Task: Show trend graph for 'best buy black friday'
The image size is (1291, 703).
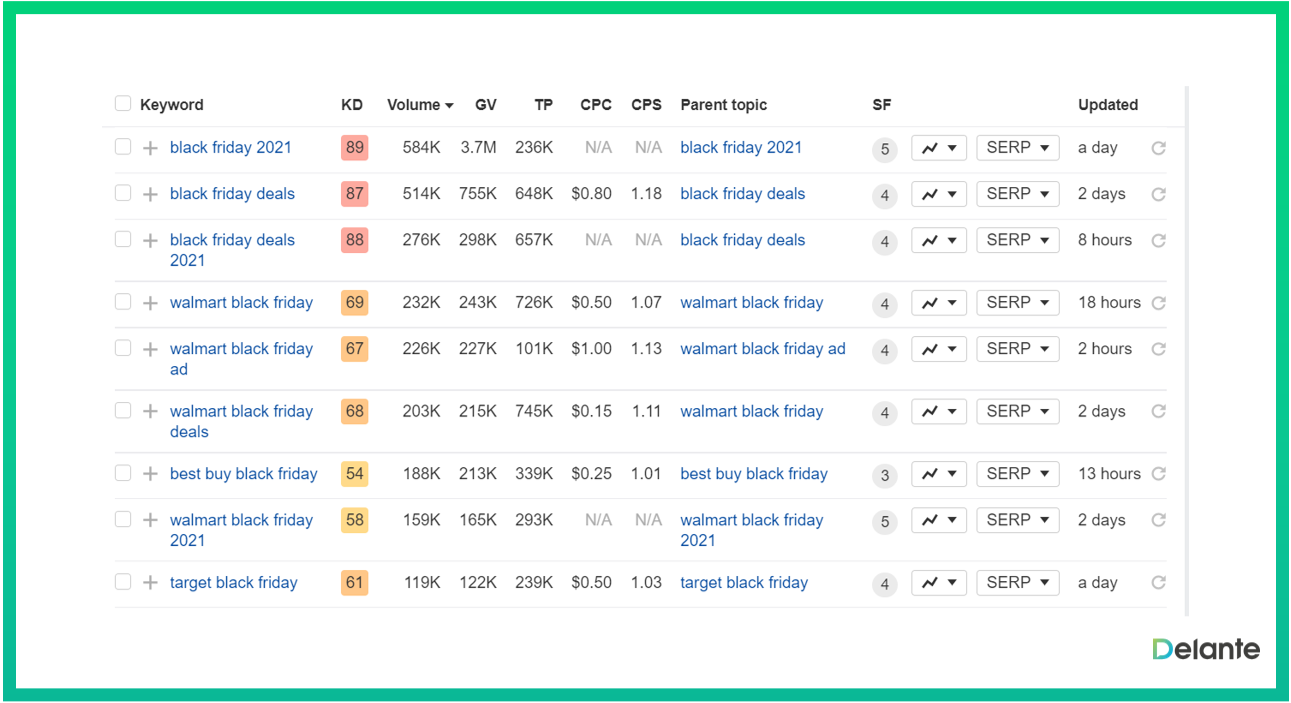Action: (938, 474)
